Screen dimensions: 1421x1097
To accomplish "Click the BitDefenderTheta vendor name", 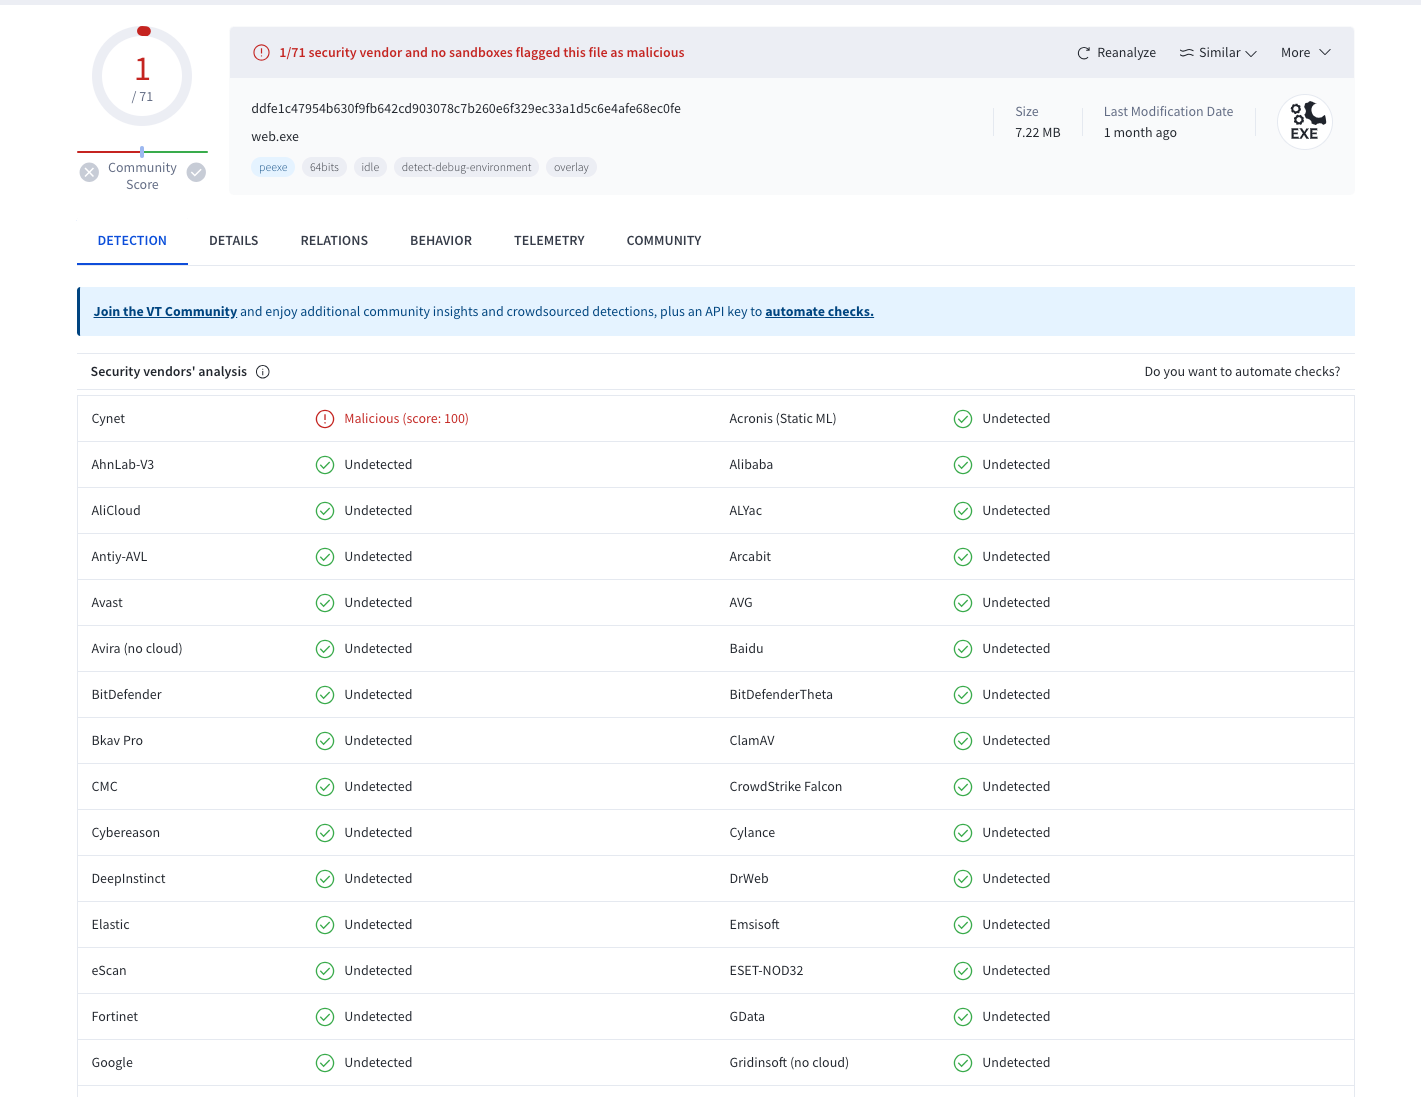I will click(781, 695).
